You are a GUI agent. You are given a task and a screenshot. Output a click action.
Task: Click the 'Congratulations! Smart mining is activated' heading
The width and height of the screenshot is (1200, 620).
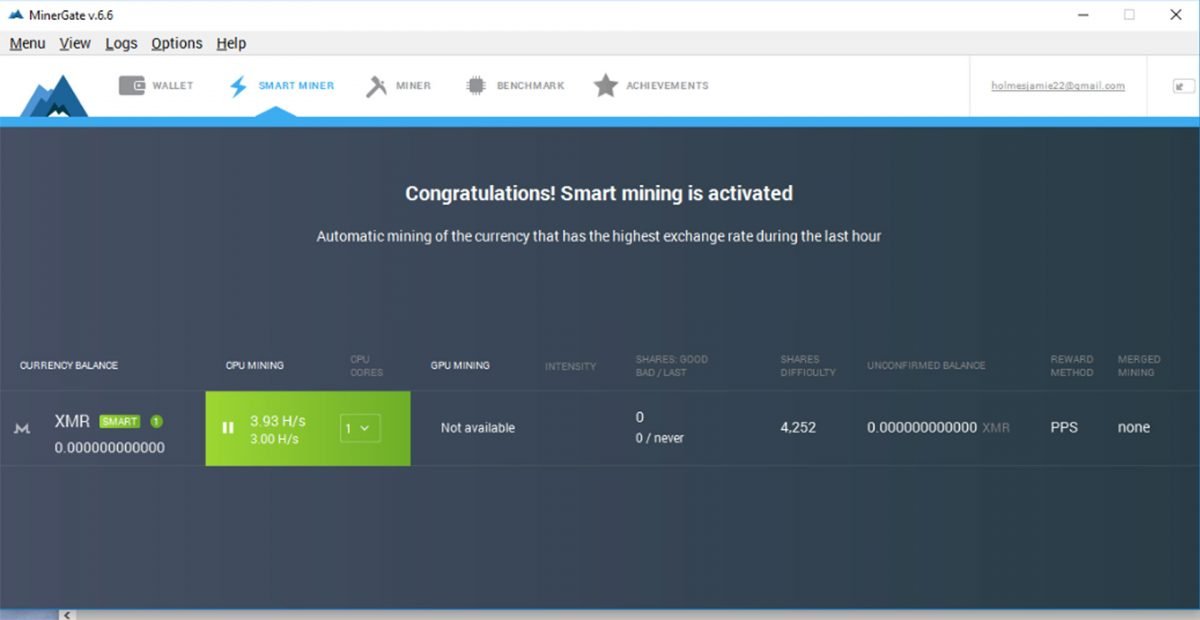click(599, 193)
